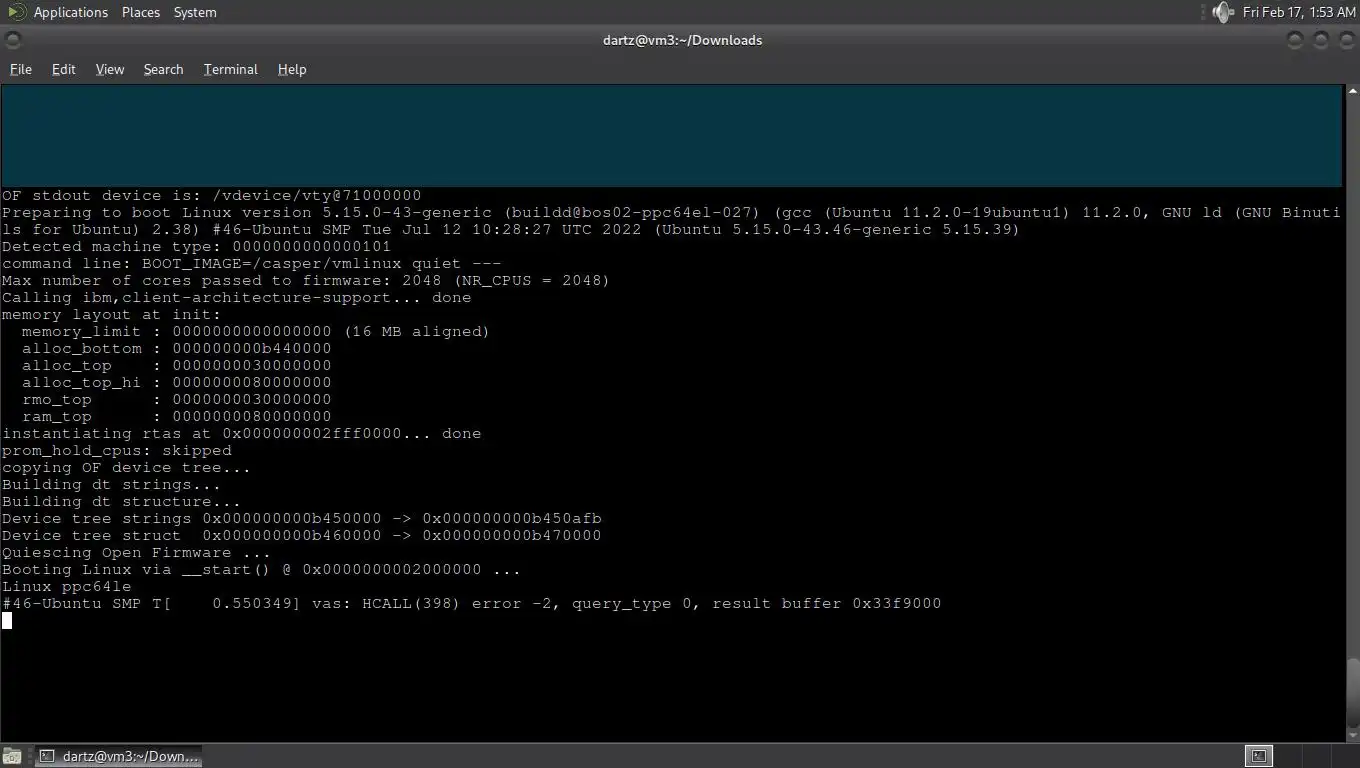The width and height of the screenshot is (1360, 768).
Task: Open the terminal File menu
Action: point(21,69)
